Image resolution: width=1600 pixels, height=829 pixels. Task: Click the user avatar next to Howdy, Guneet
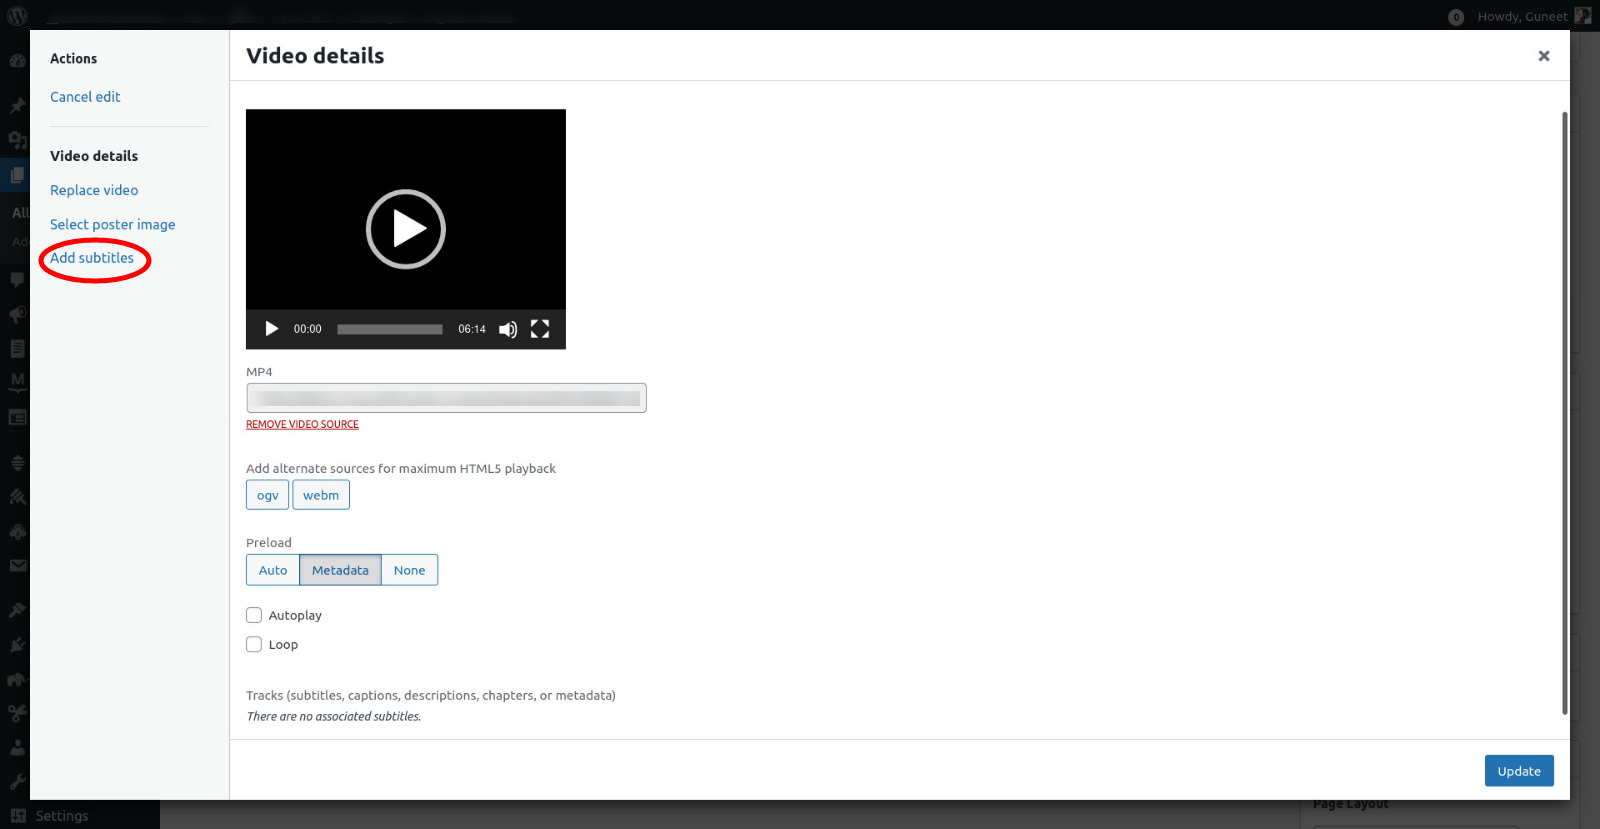pos(1582,16)
